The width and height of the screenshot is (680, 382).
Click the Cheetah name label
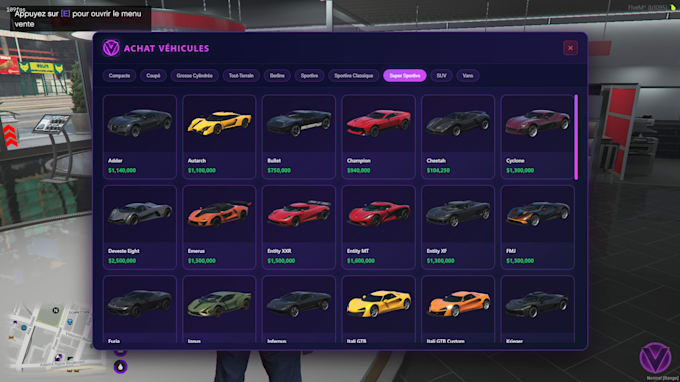(436, 160)
